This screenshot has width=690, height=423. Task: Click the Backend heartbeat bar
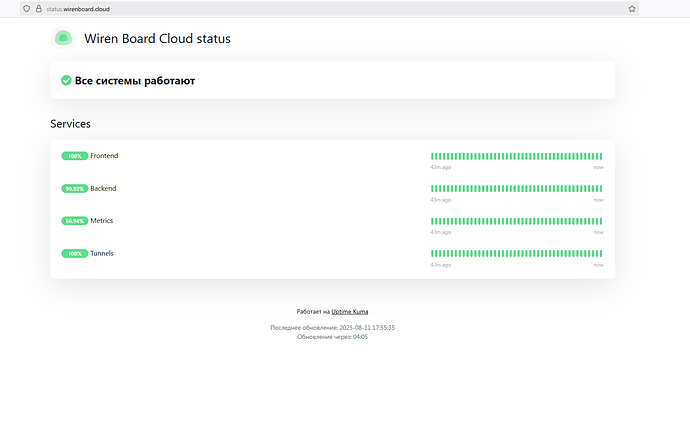pyautogui.click(x=517, y=189)
